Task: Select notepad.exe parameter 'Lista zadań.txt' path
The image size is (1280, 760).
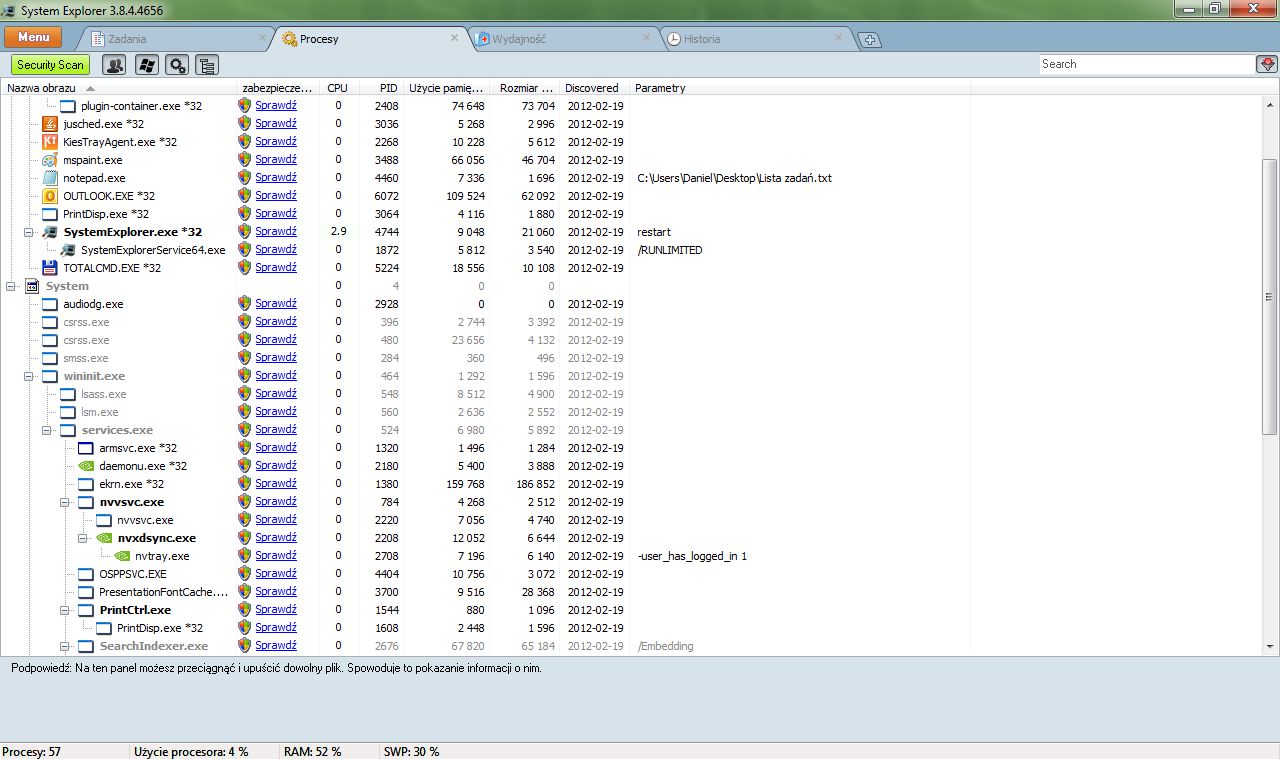Action: tap(735, 178)
